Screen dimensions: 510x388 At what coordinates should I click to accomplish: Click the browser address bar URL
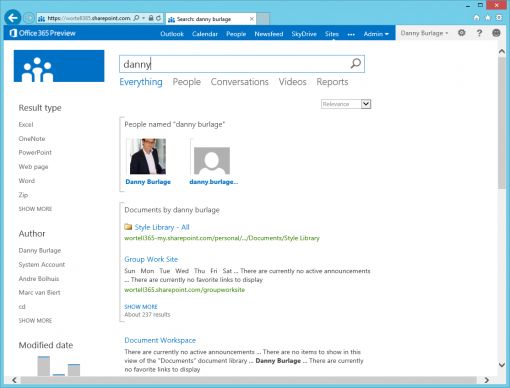point(89,18)
